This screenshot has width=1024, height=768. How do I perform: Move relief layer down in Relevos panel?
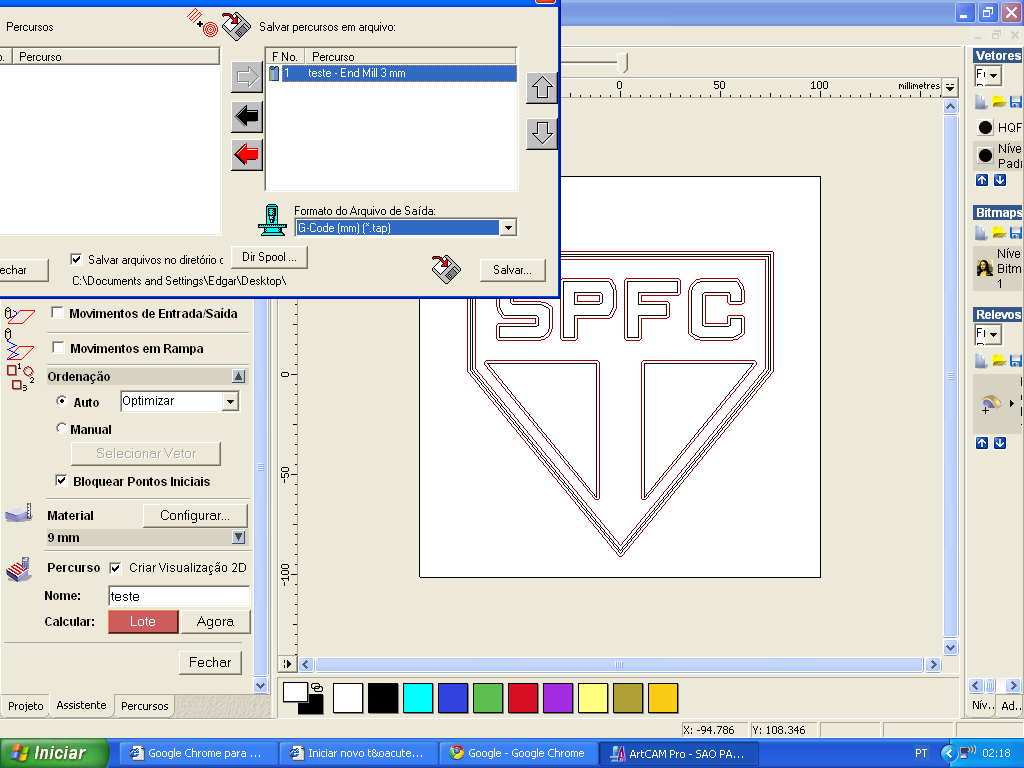pyautogui.click(x=1000, y=443)
